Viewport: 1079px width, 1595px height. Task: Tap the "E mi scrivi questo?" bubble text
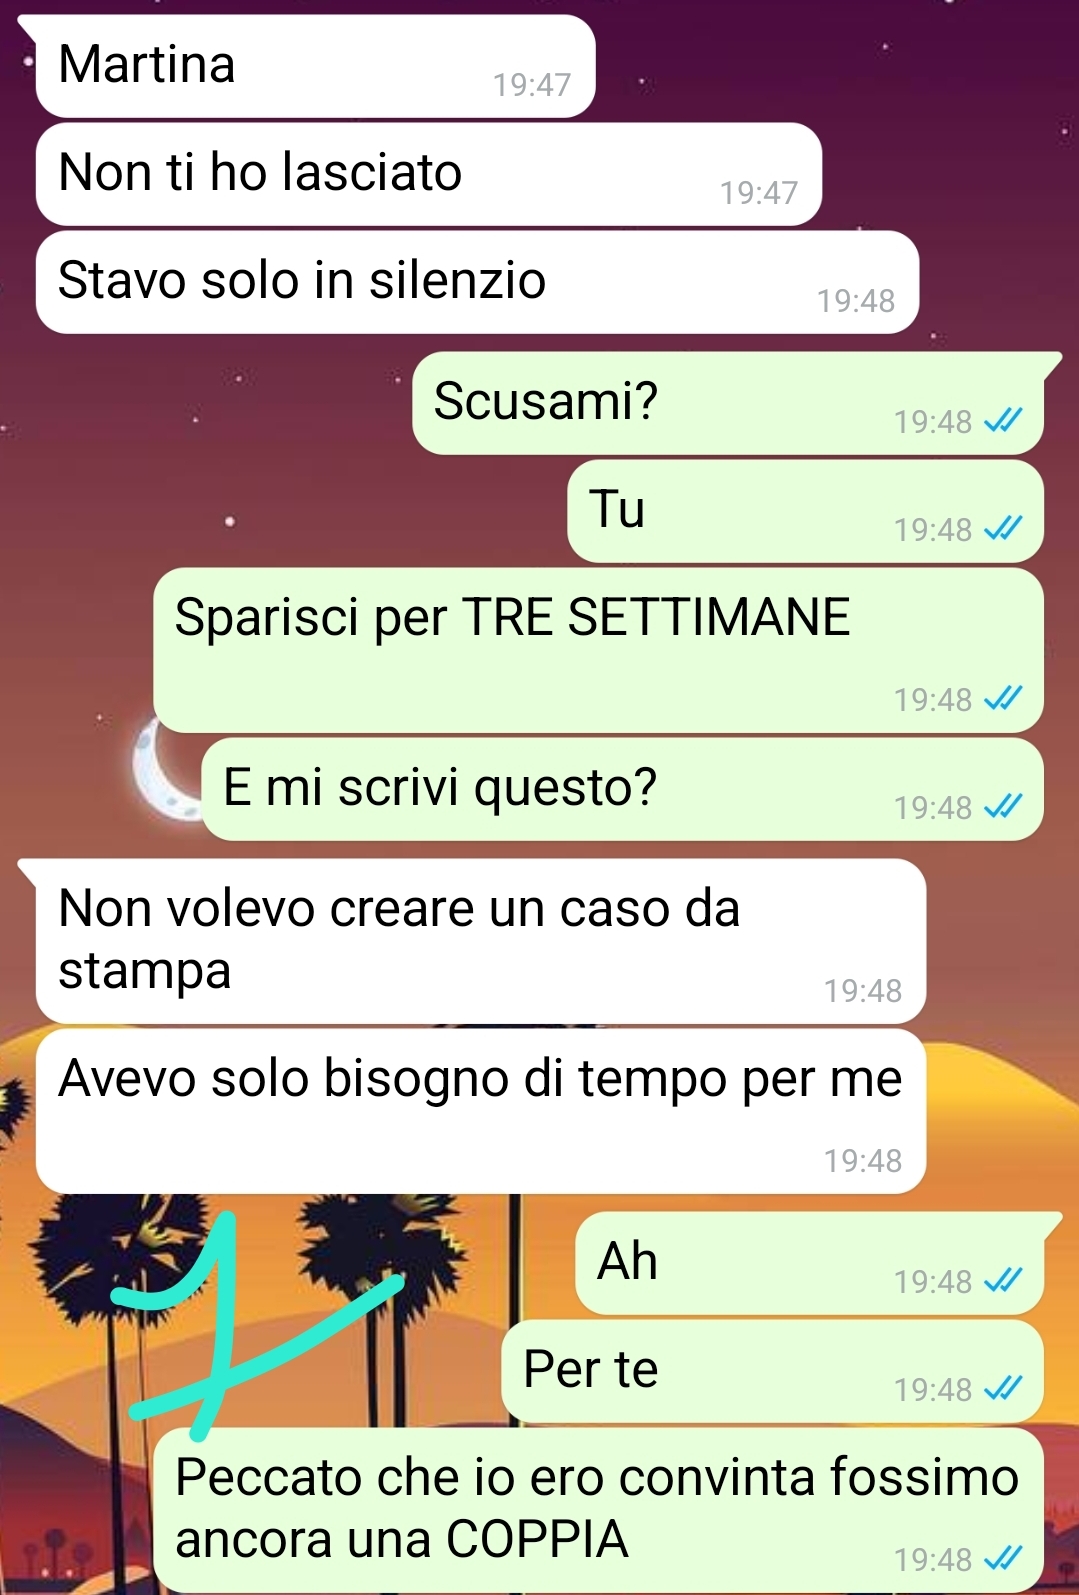click(x=440, y=788)
